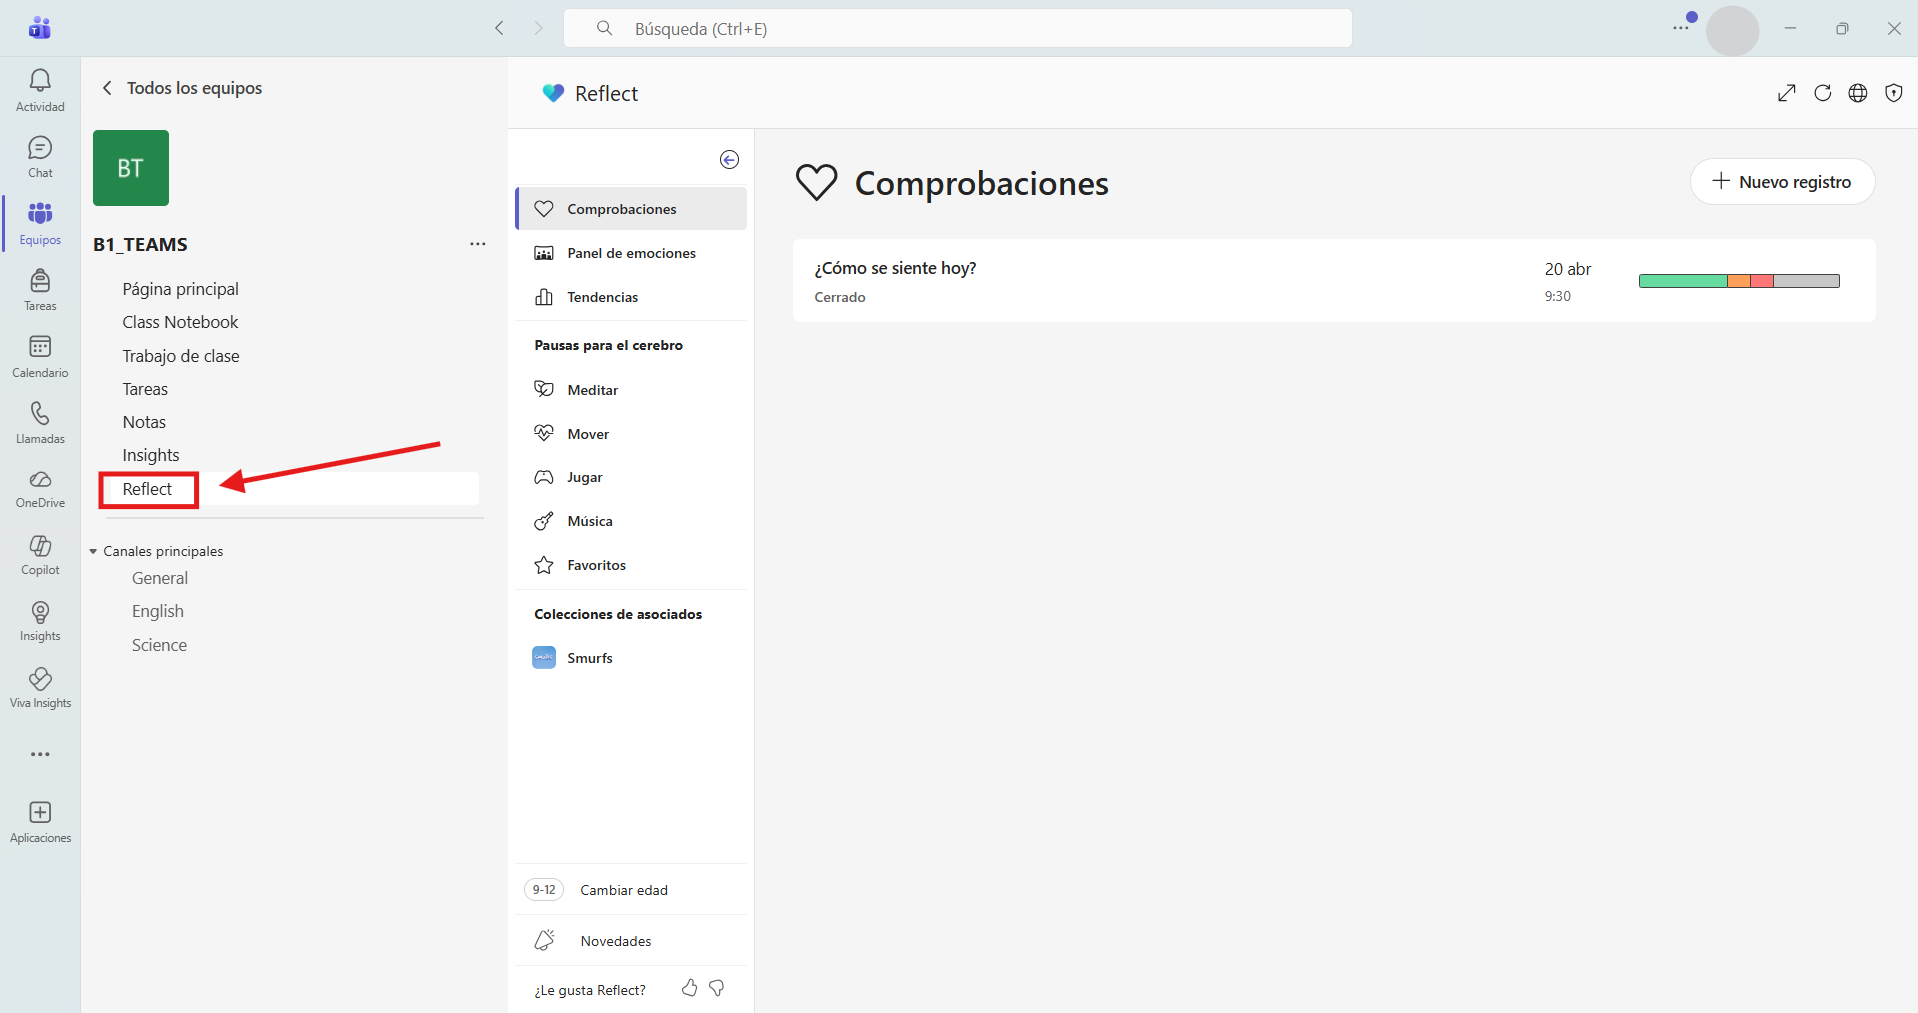
Task: Create a Nuevo registro check-in
Action: pos(1782,182)
